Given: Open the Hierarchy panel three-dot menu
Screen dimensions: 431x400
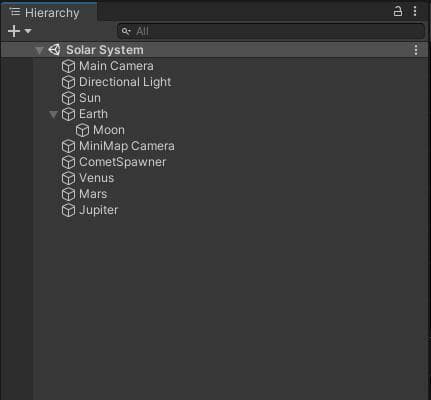Looking at the screenshot, I should pyautogui.click(x=415, y=11).
